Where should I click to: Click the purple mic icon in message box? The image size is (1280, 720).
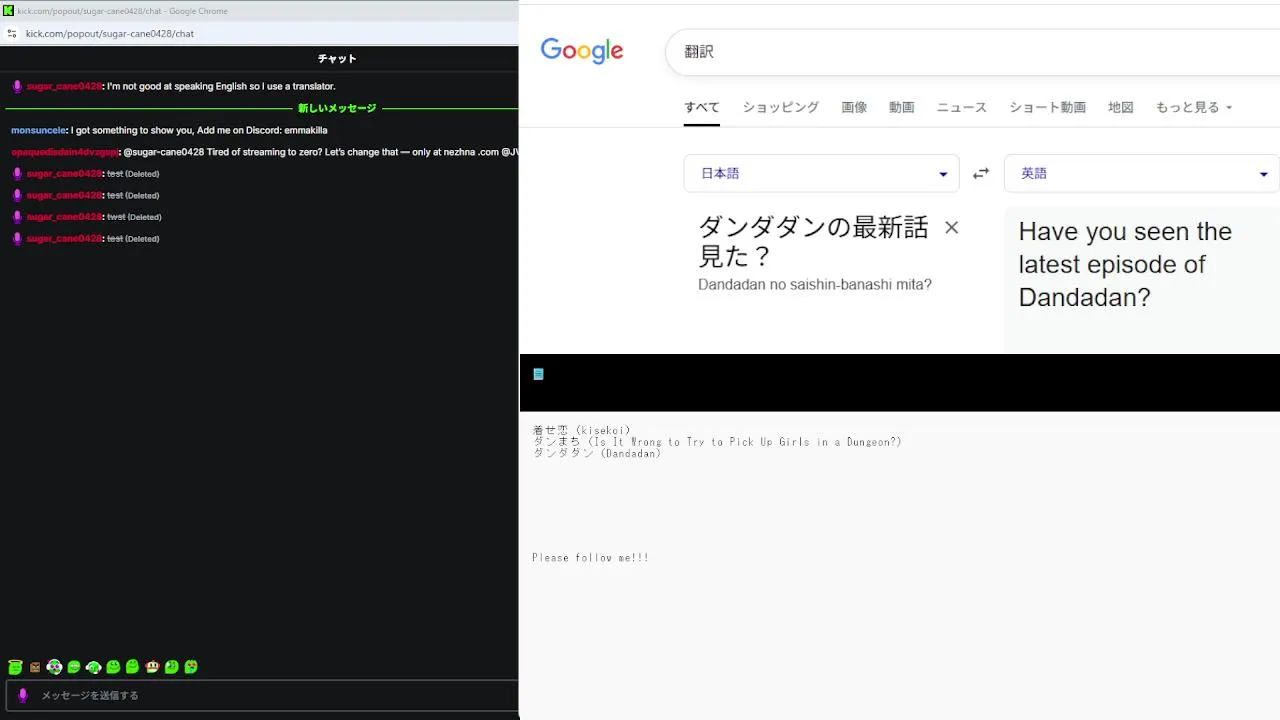point(23,695)
